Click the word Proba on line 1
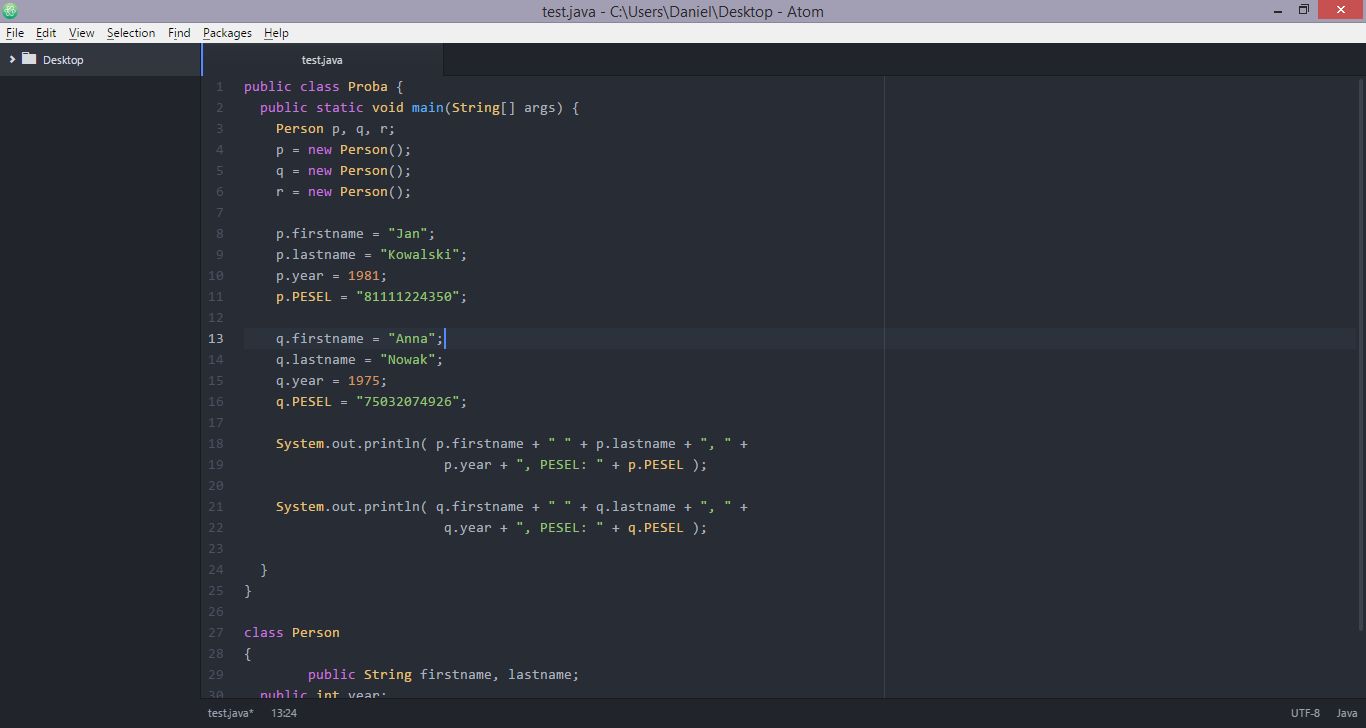This screenshot has height=728, width=1366. point(368,87)
